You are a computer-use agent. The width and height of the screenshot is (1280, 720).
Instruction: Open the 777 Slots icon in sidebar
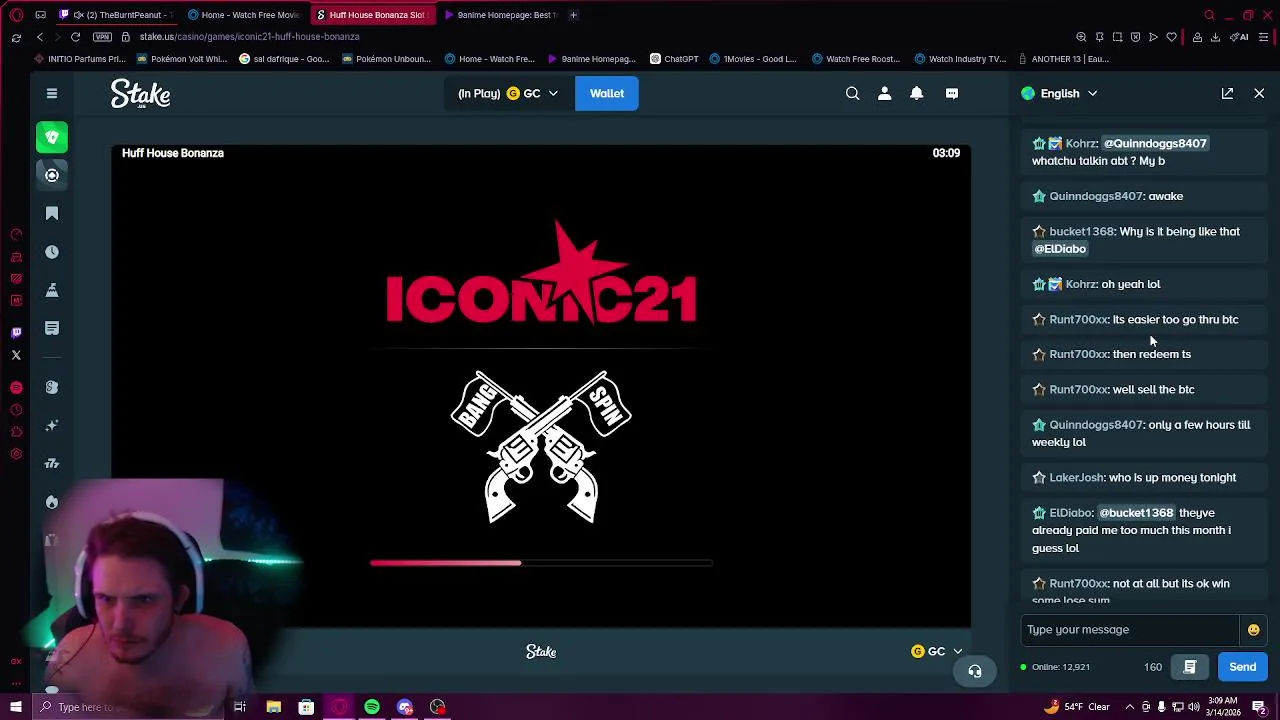[x=52, y=463]
